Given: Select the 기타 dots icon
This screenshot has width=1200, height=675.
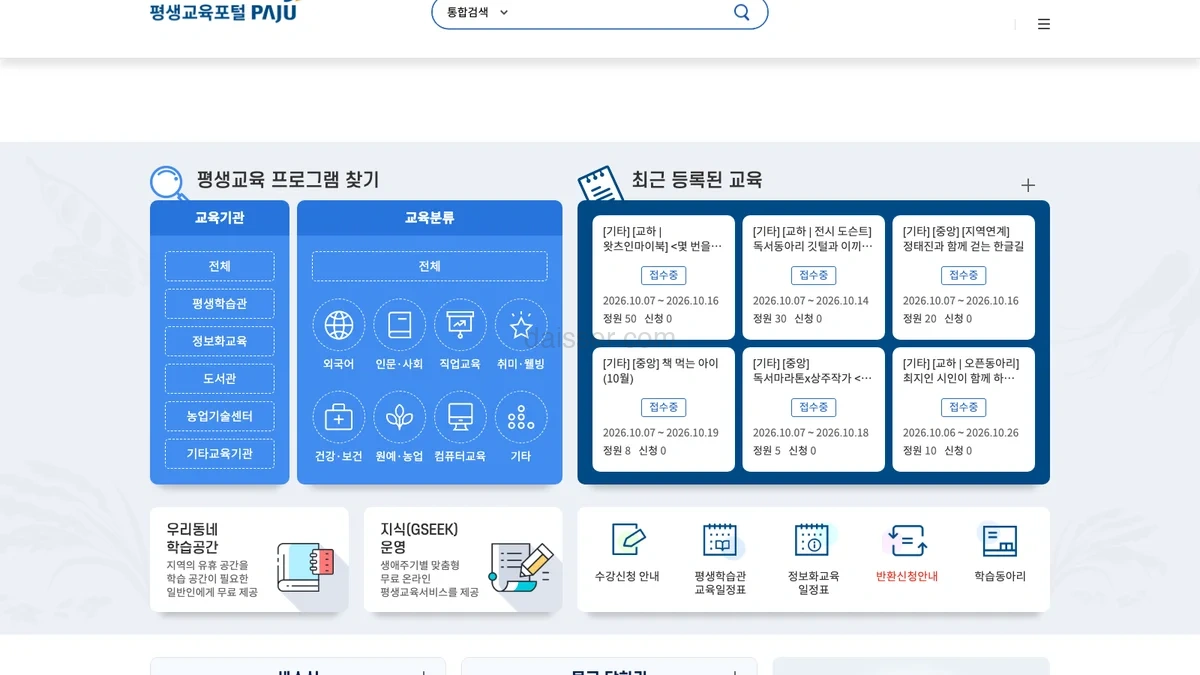Looking at the screenshot, I should click(x=521, y=417).
